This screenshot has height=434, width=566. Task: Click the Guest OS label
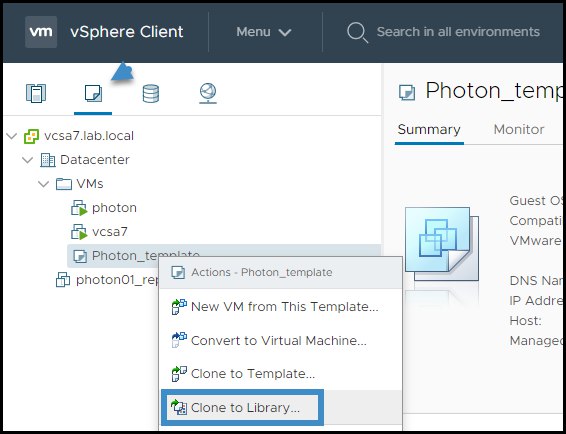tap(536, 201)
